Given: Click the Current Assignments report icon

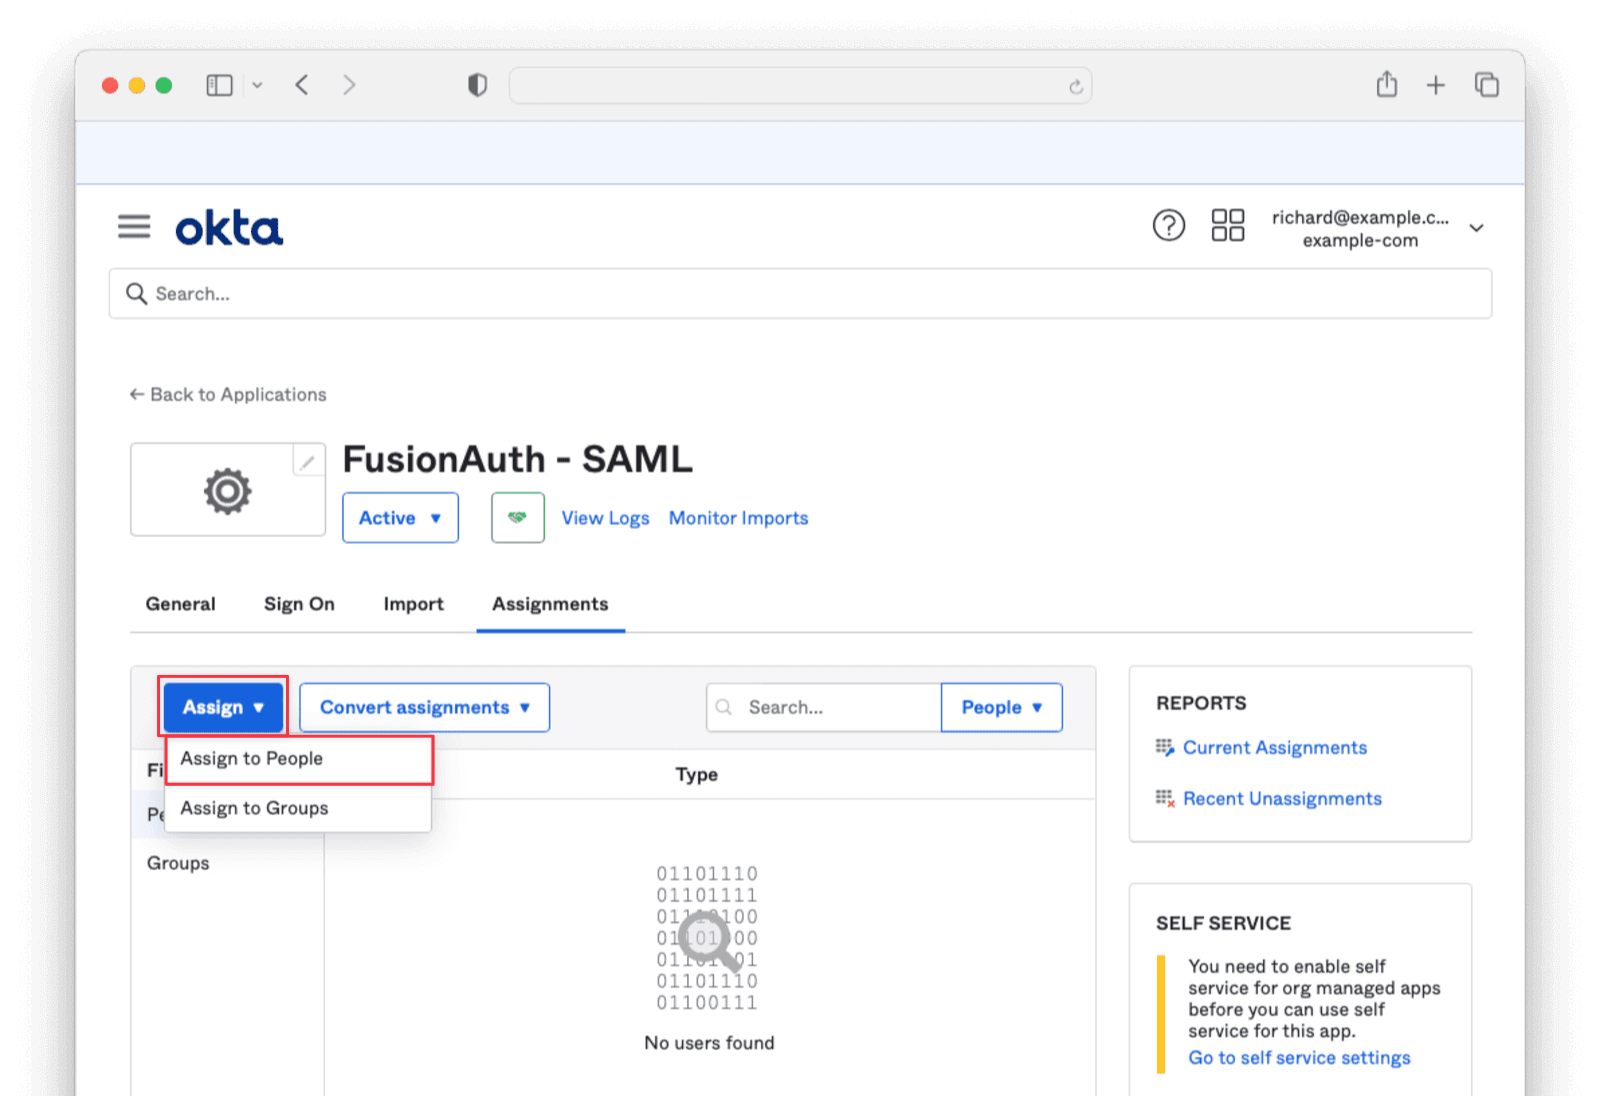Looking at the screenshot, I should (1165, 748).
